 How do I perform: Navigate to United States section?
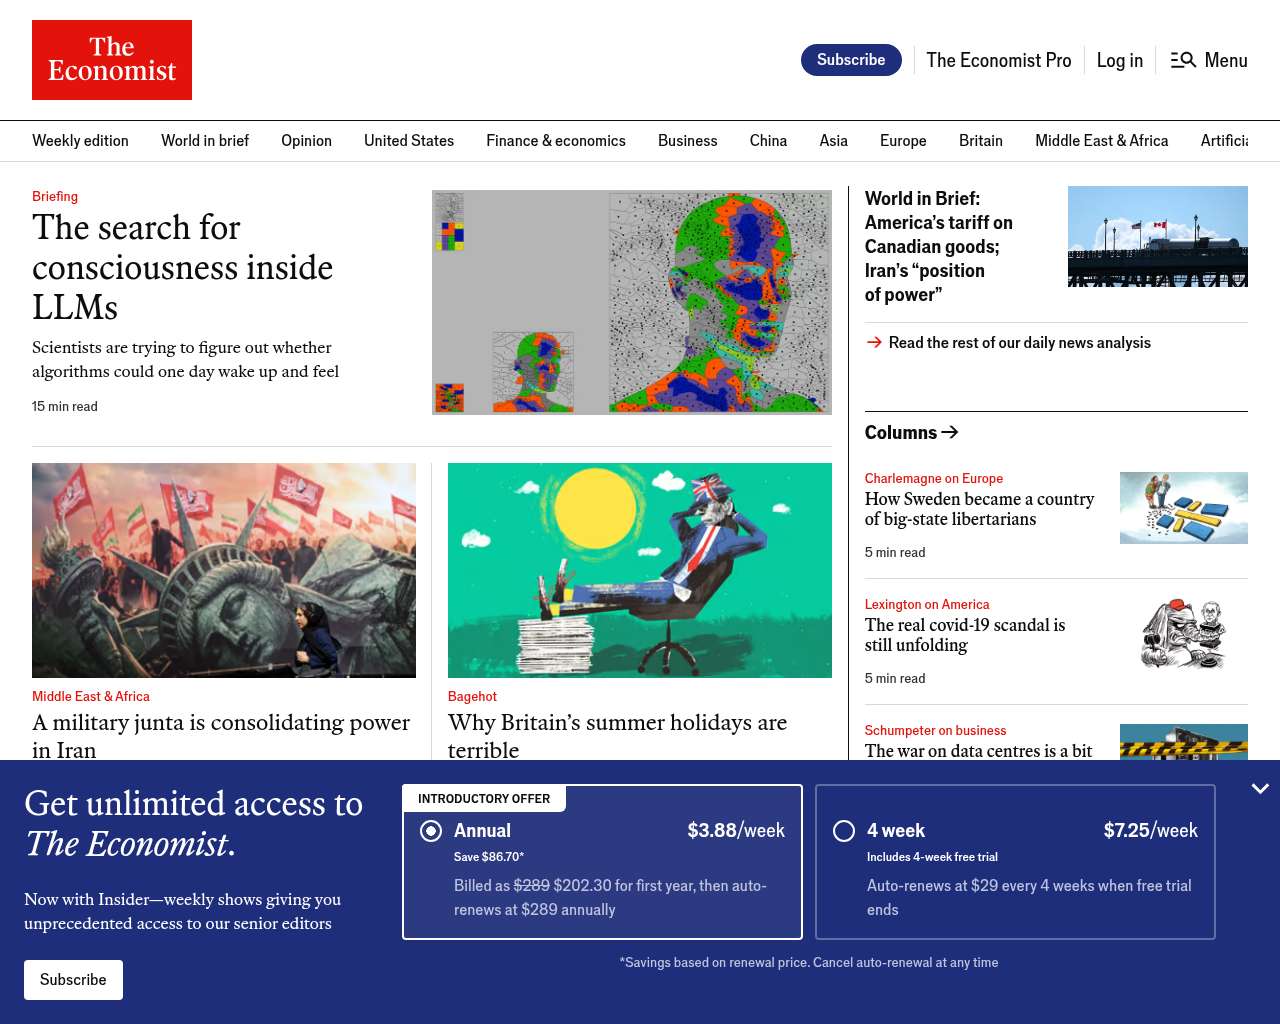409,141
